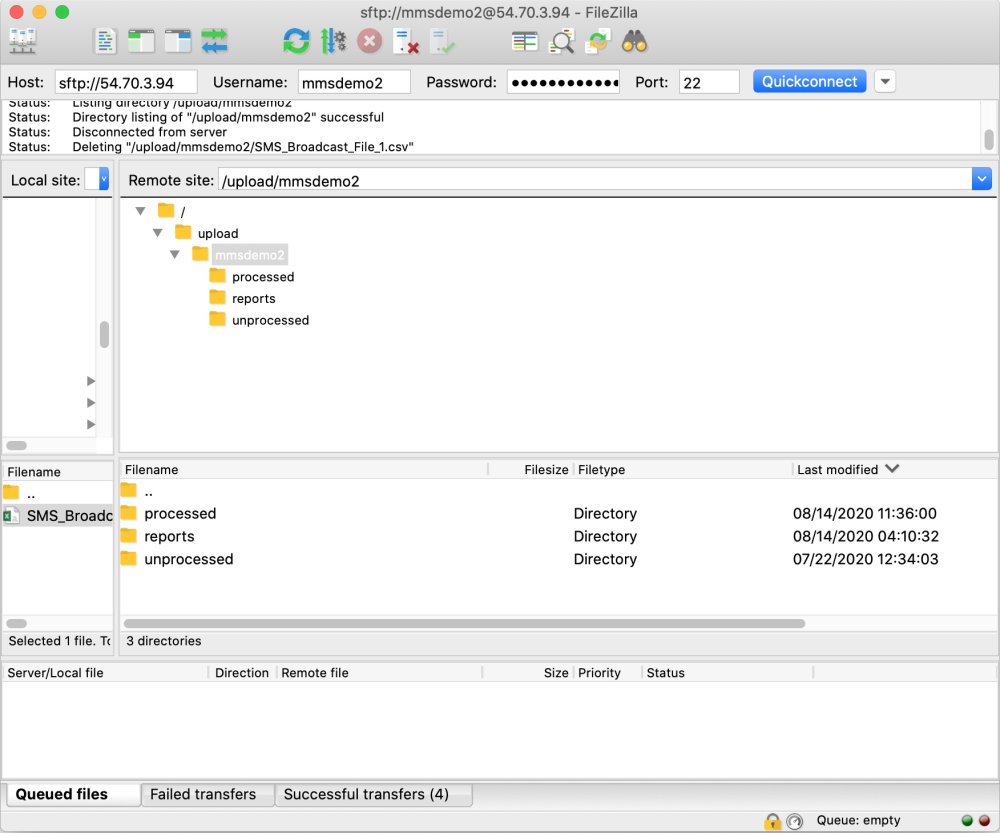Click the speed limits gauge icon
Screen dimensions: 1000x833
(795, 821)
